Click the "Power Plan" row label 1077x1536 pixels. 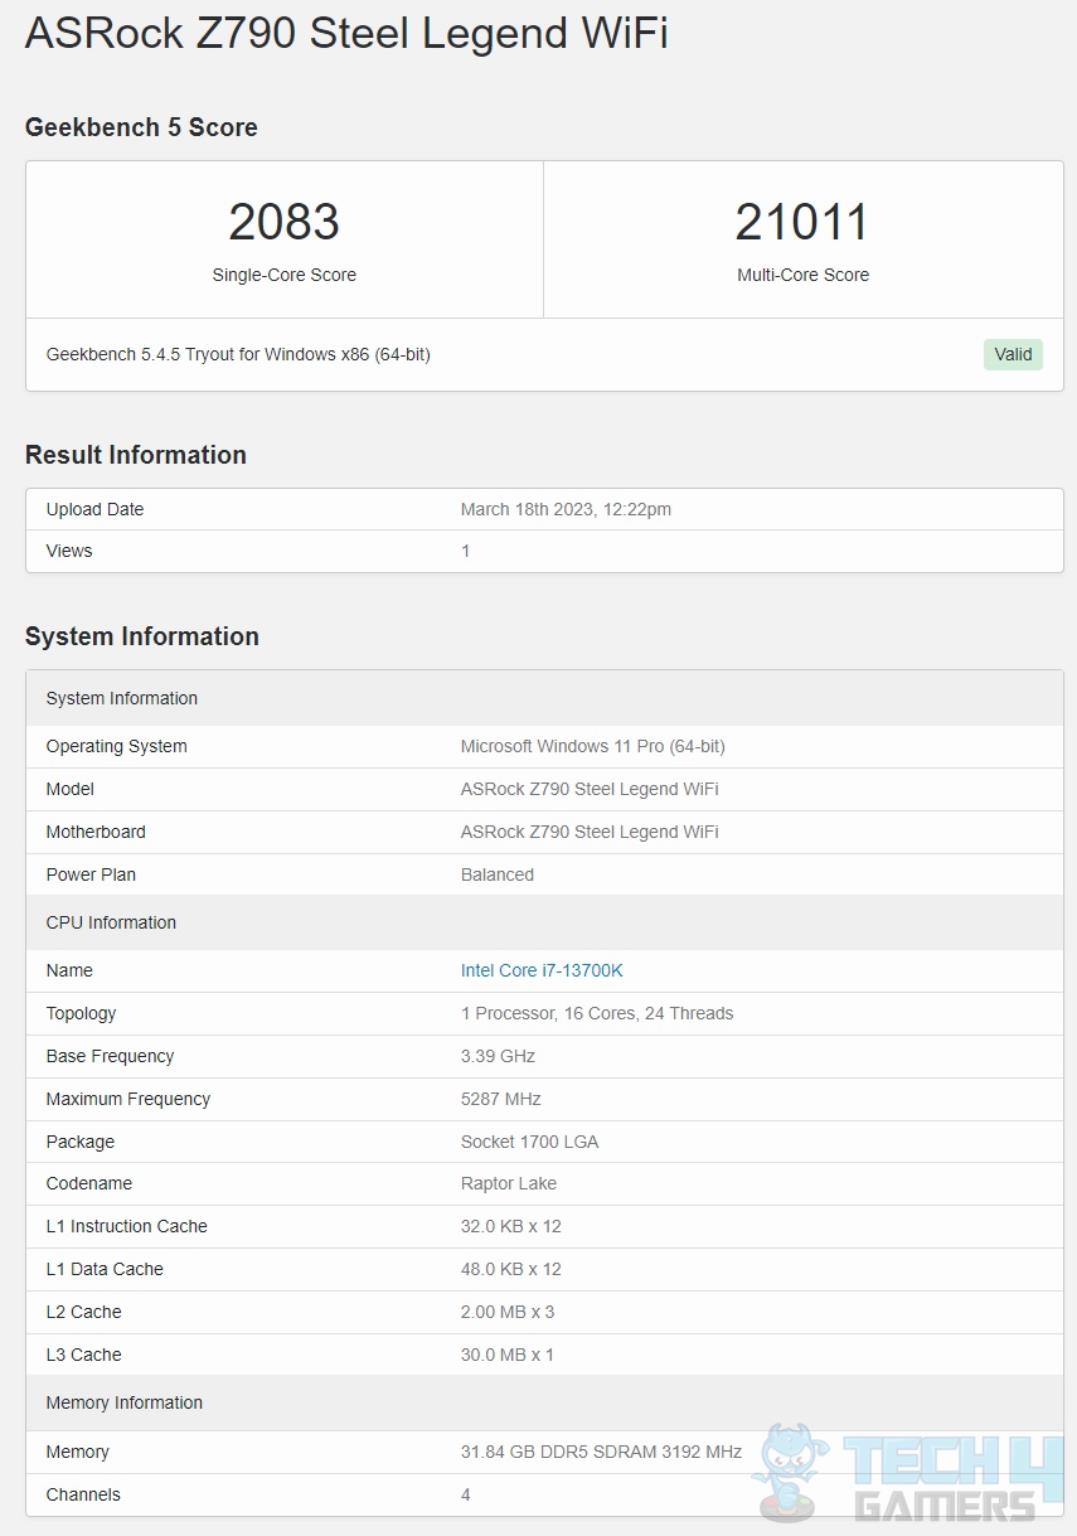tap(91, 875)
